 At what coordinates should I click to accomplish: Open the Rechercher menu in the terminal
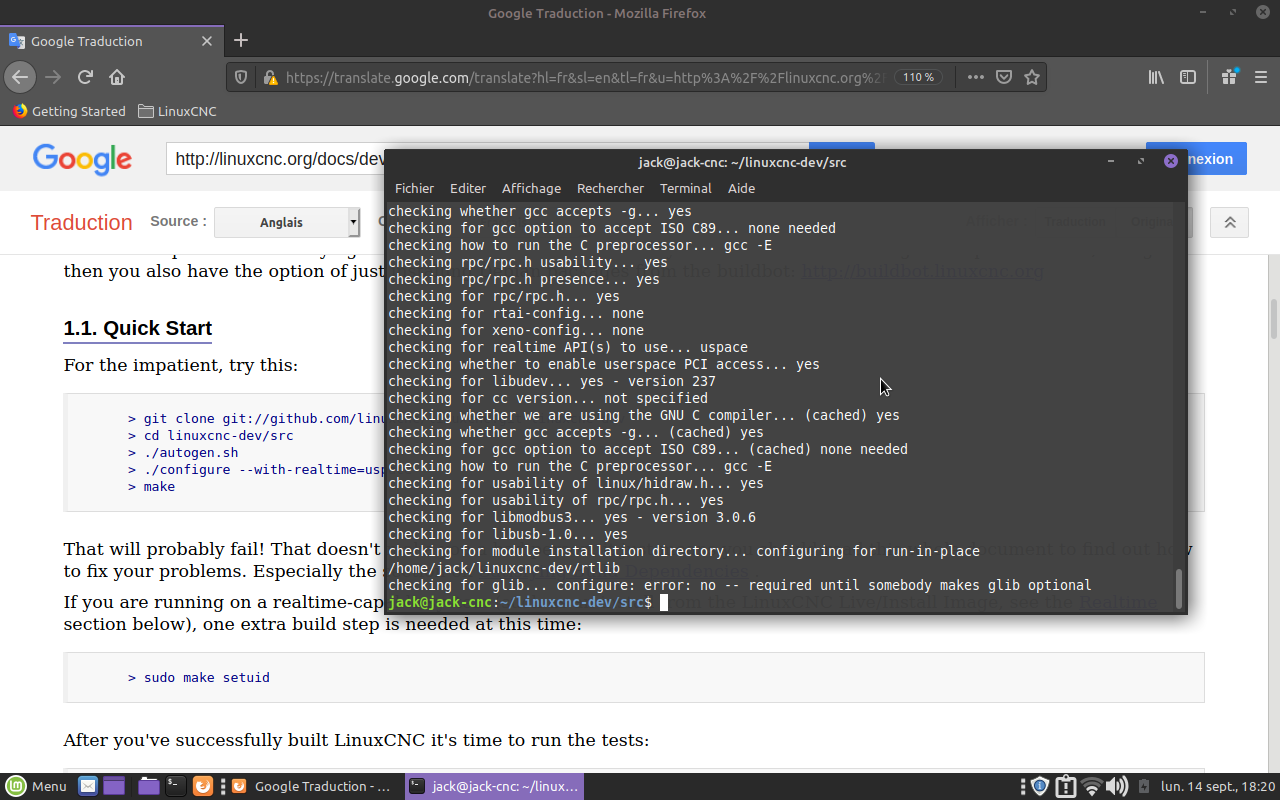click(x=610, y=188)
